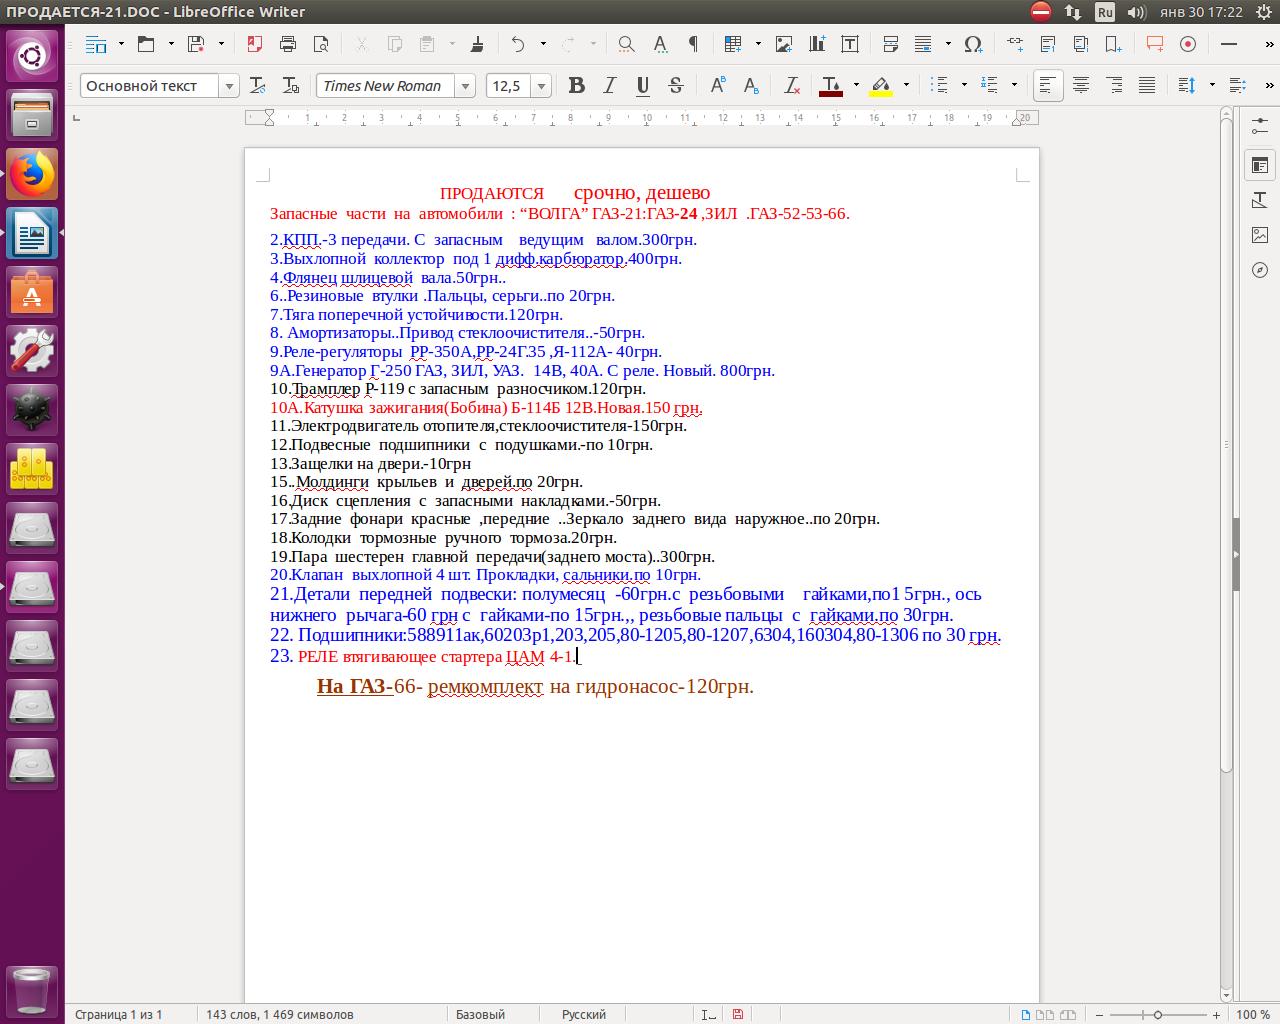The height and width of the screenshot is (1024, 1280).
Task: Open the Save button dropdown arrow
Action: coord(221,44)
